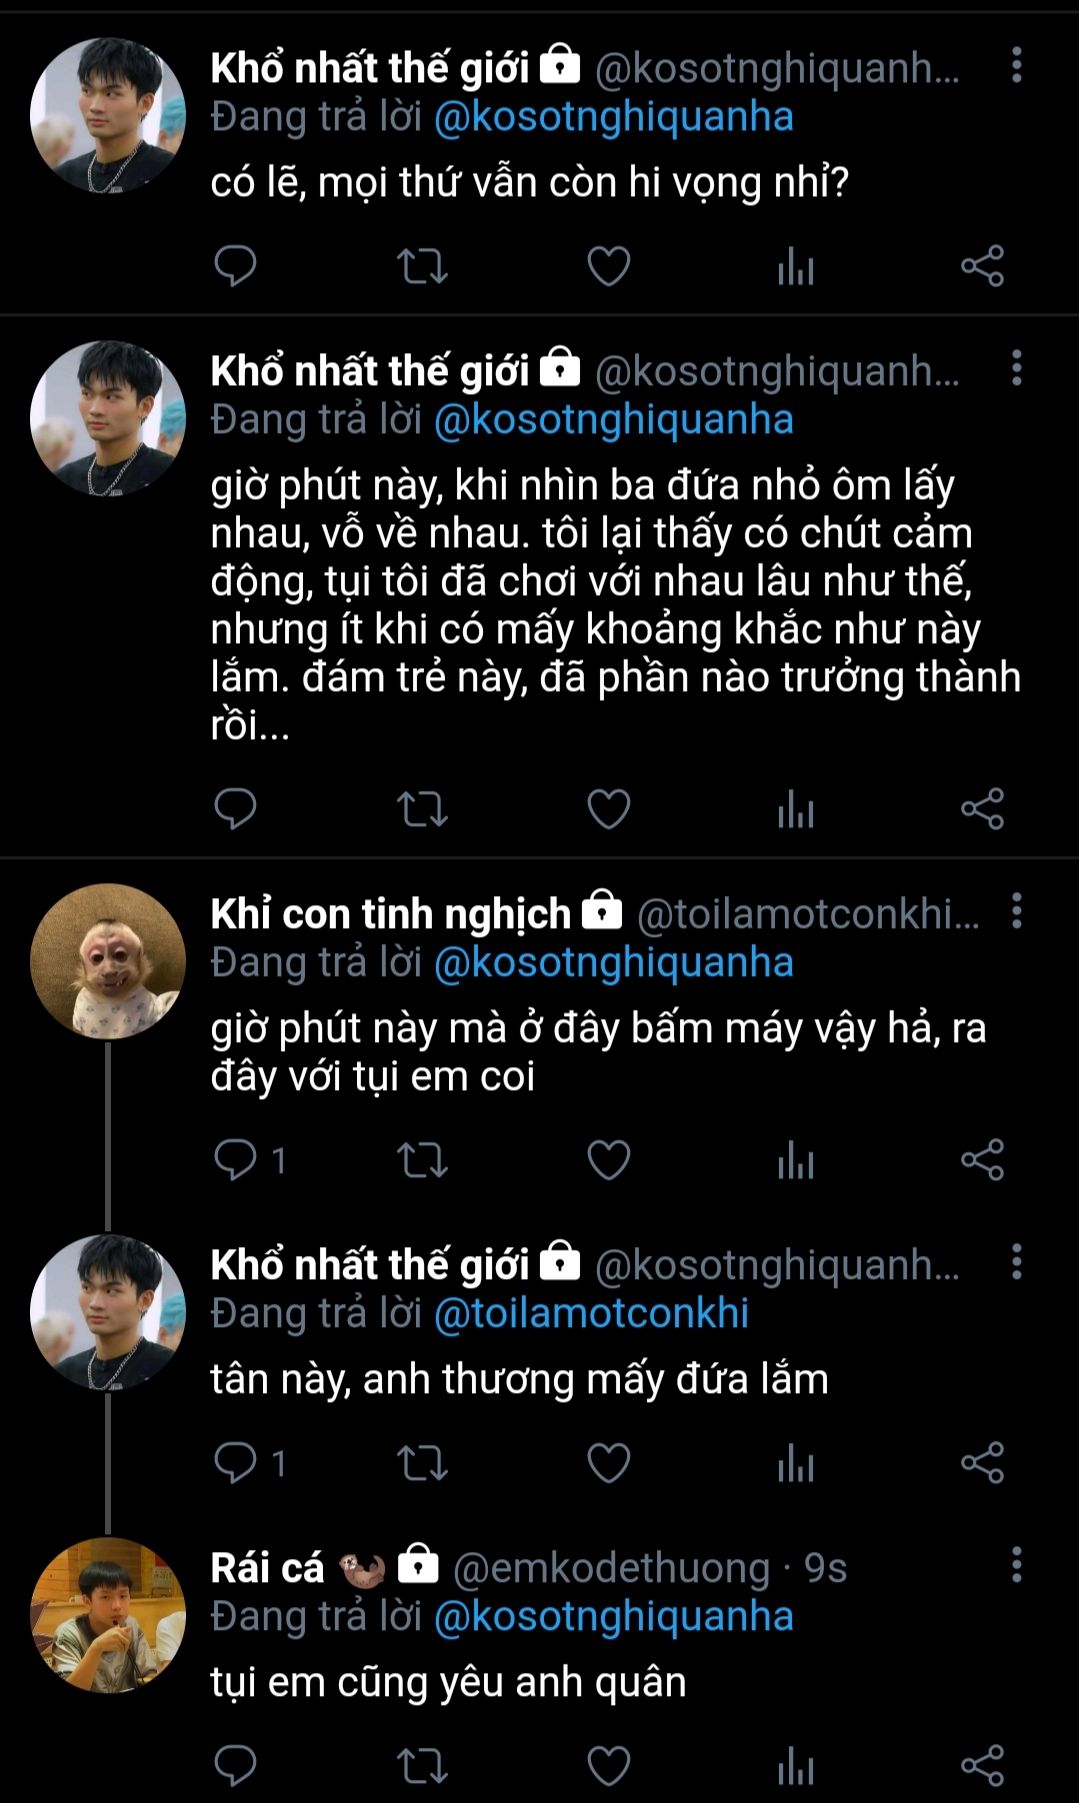Open the "Rái cá" display name
1079x1803 pixels.
tap(267, 1567)
